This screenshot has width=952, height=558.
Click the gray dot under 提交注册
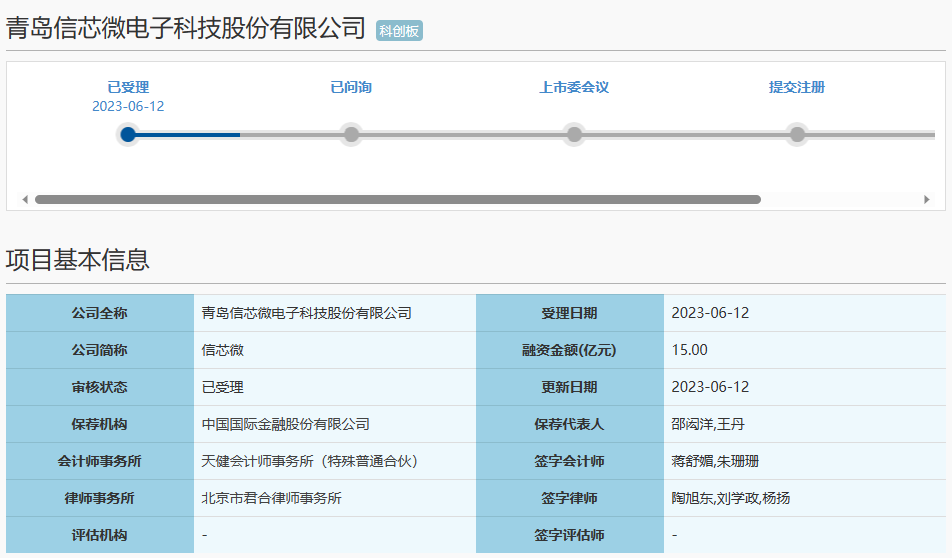(797, 134)
